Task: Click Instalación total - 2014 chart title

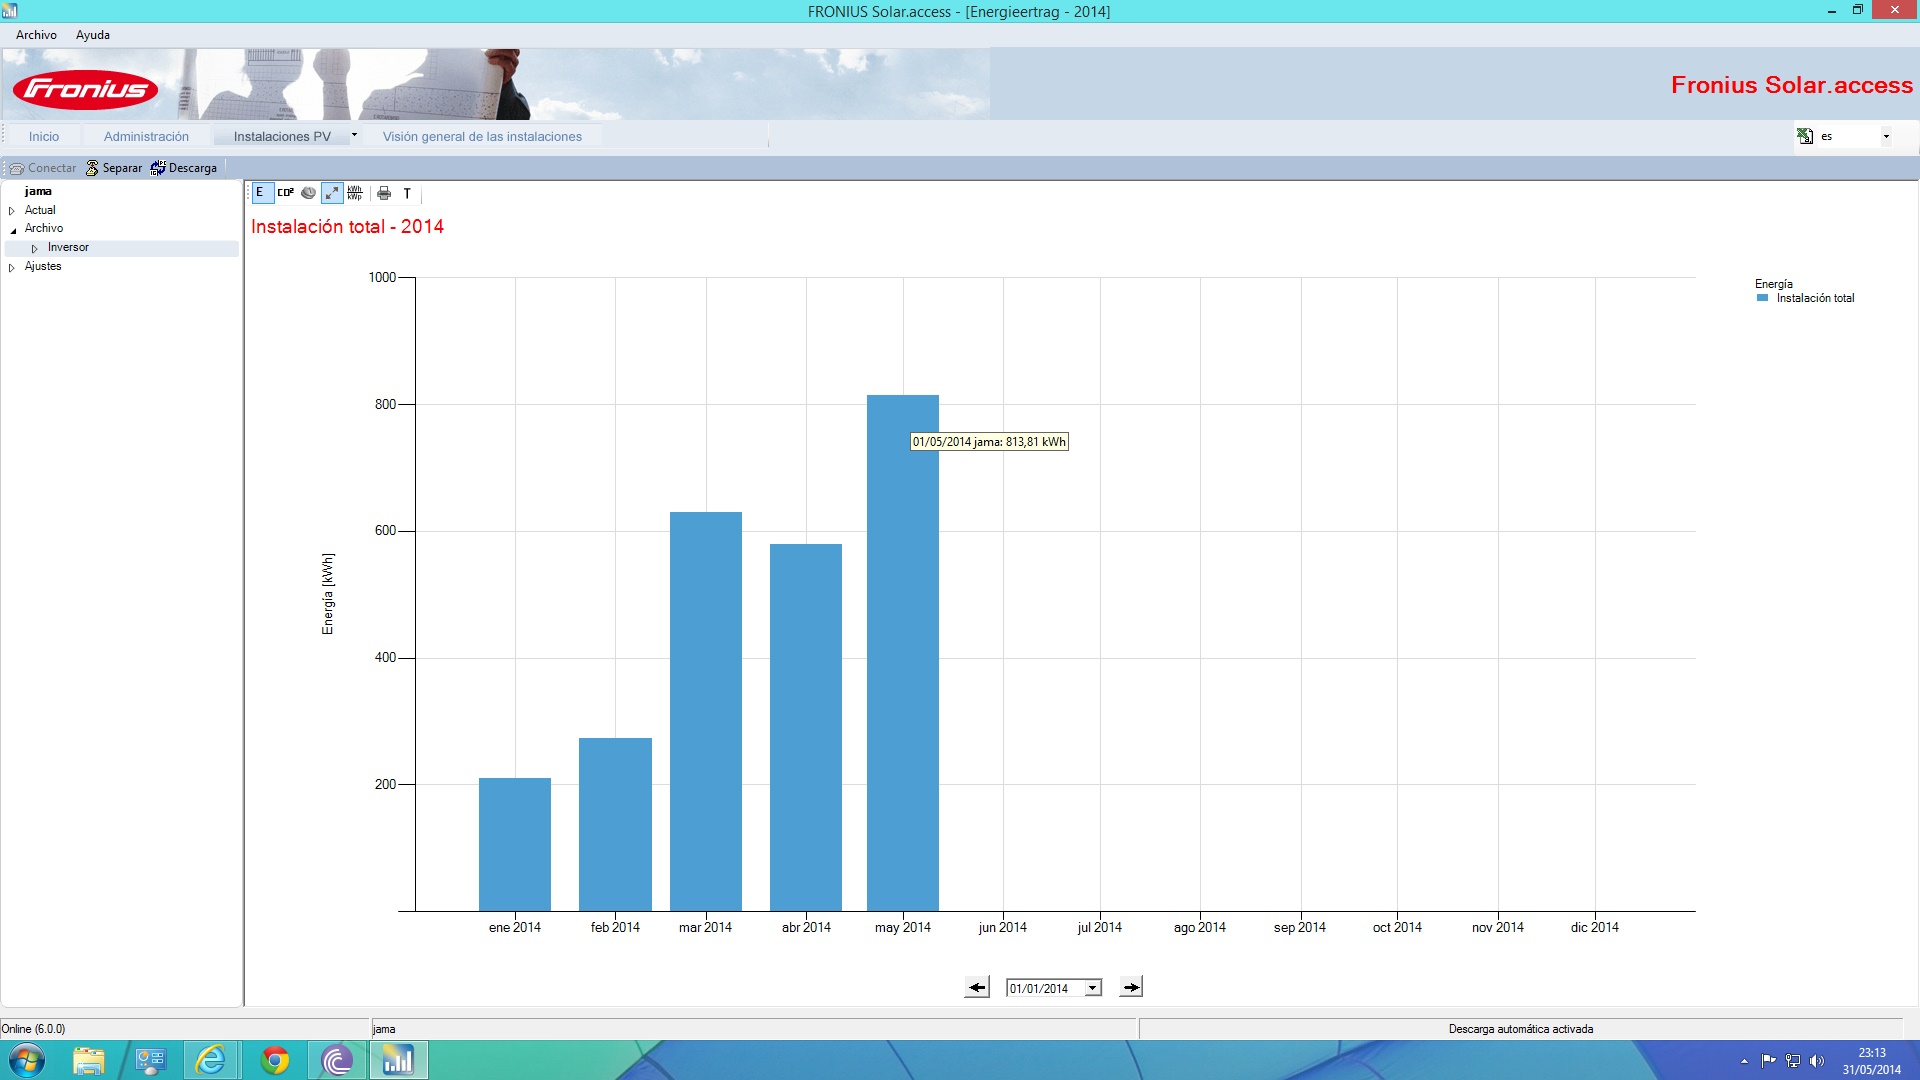Action: 347,227
